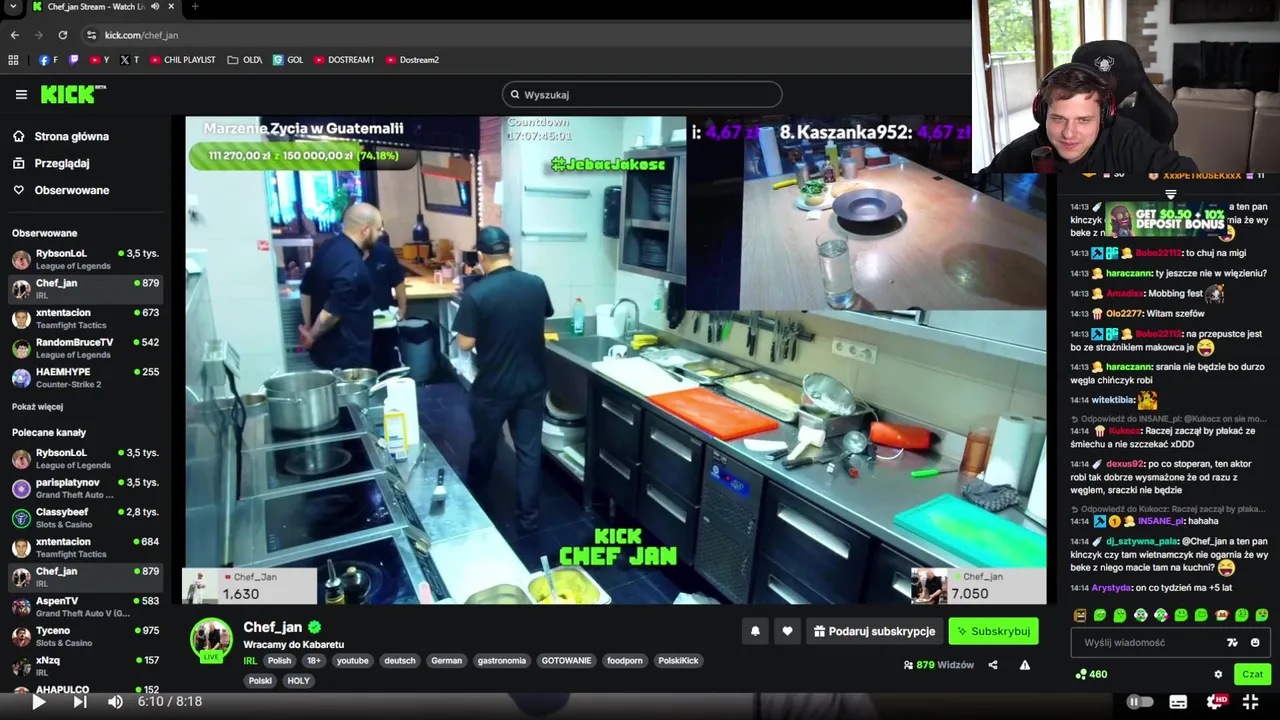1280x720 pixels.
Task: Open the YouTube bookmark labeled Y
Action: [100, 60]
